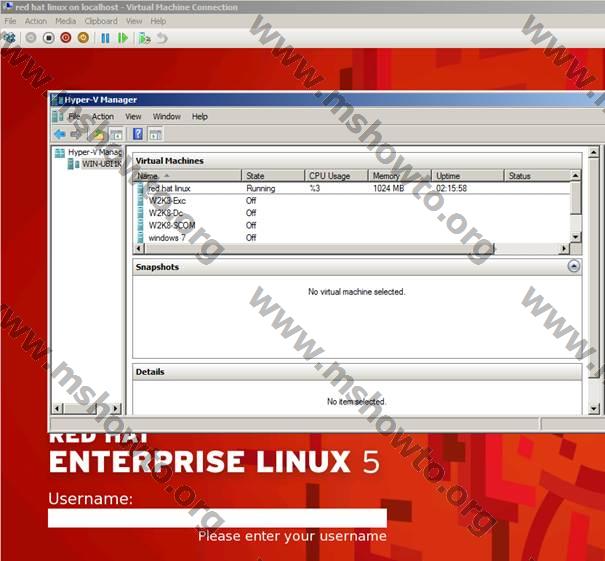Click the blue Back arrow in Hyper-V Manager
Viewport: 605px width, 561px height.
[60, 134]
